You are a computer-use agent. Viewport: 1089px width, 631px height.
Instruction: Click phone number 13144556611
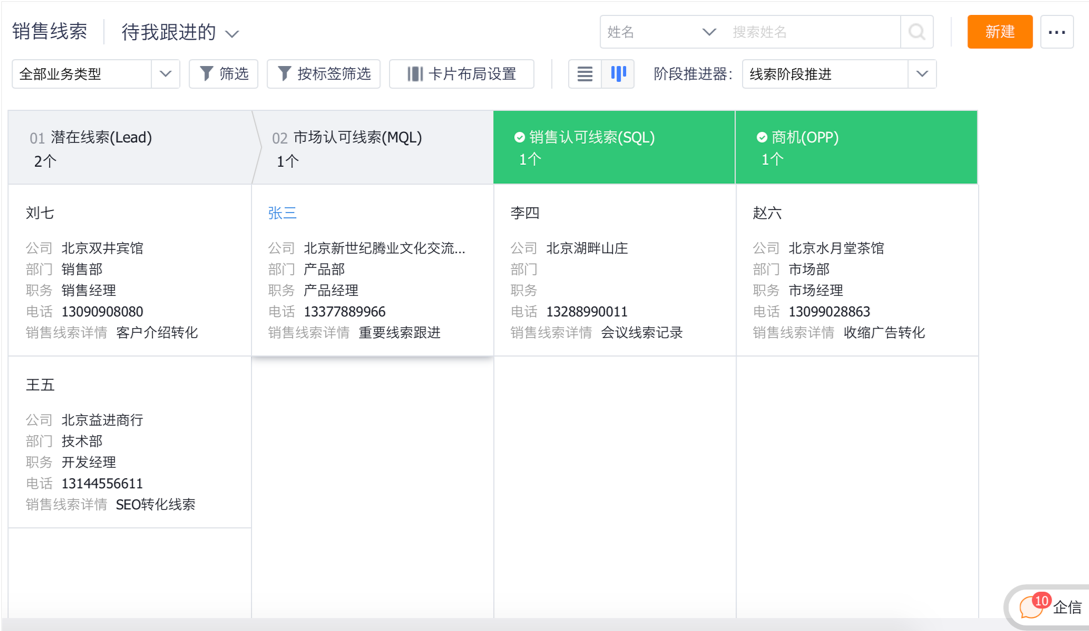click(x=102, y=483)
